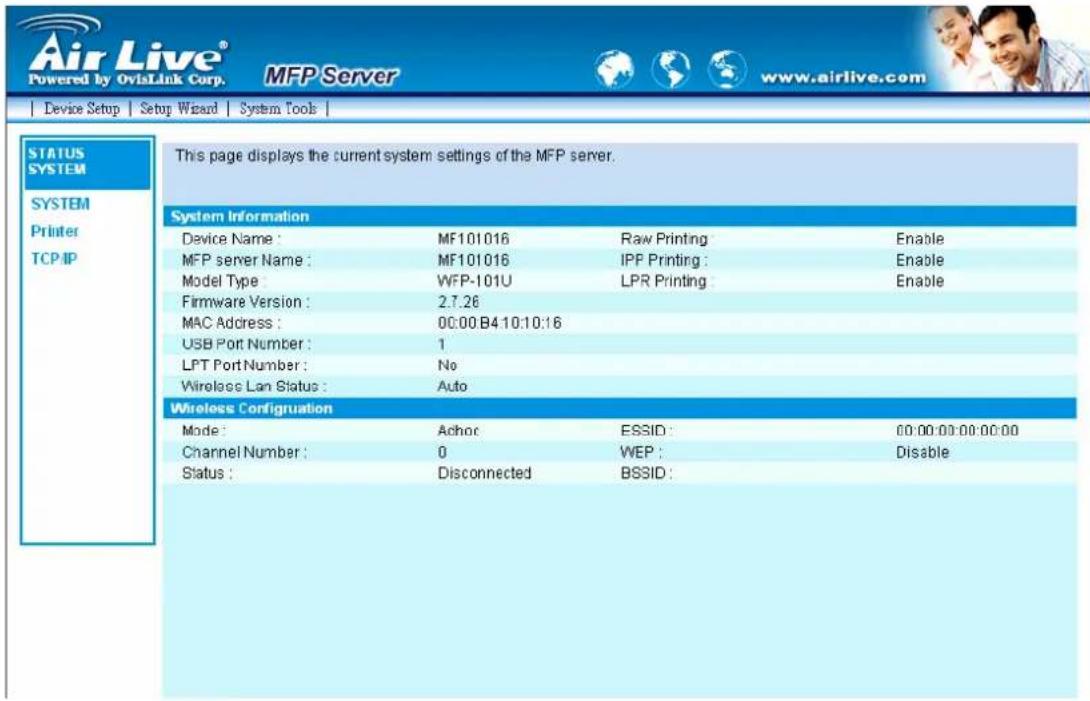Click the System Information section header
1090x701 pixels.
pyautogui.click(x=619, y=216)
